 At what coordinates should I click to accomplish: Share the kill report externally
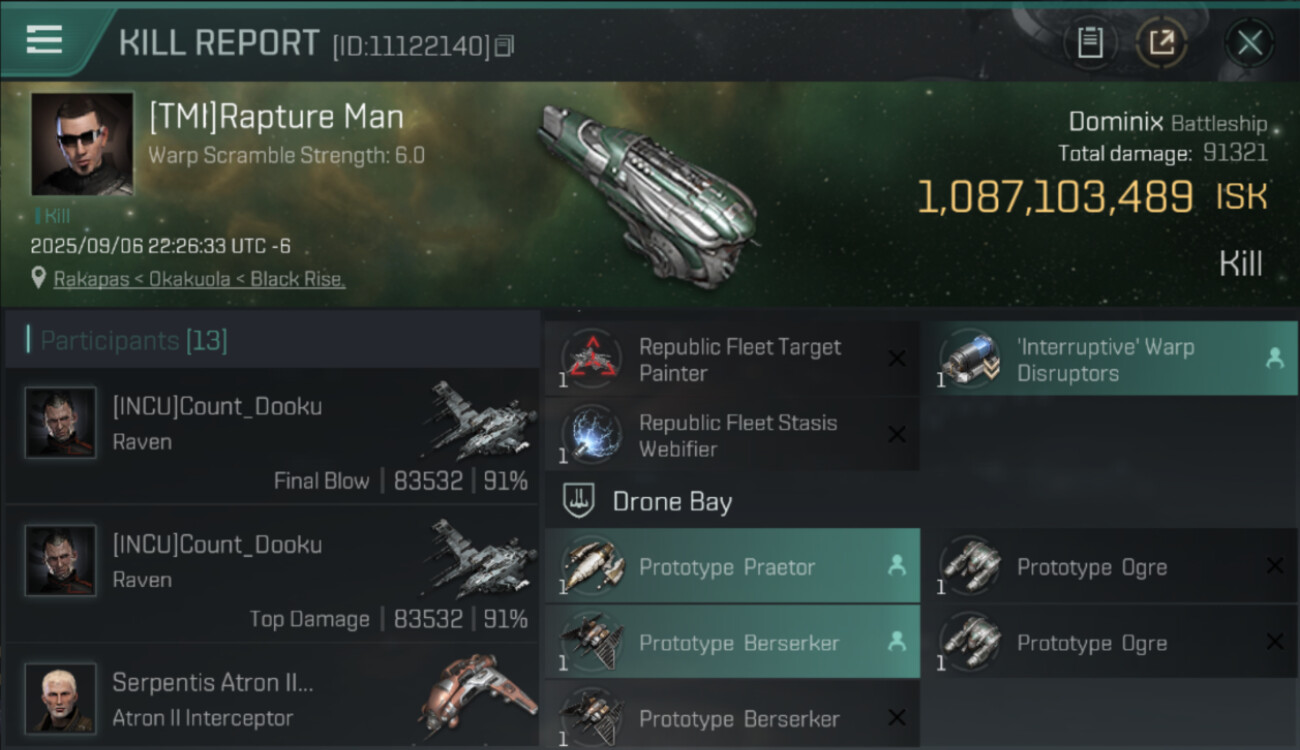tap(1162, 42)
